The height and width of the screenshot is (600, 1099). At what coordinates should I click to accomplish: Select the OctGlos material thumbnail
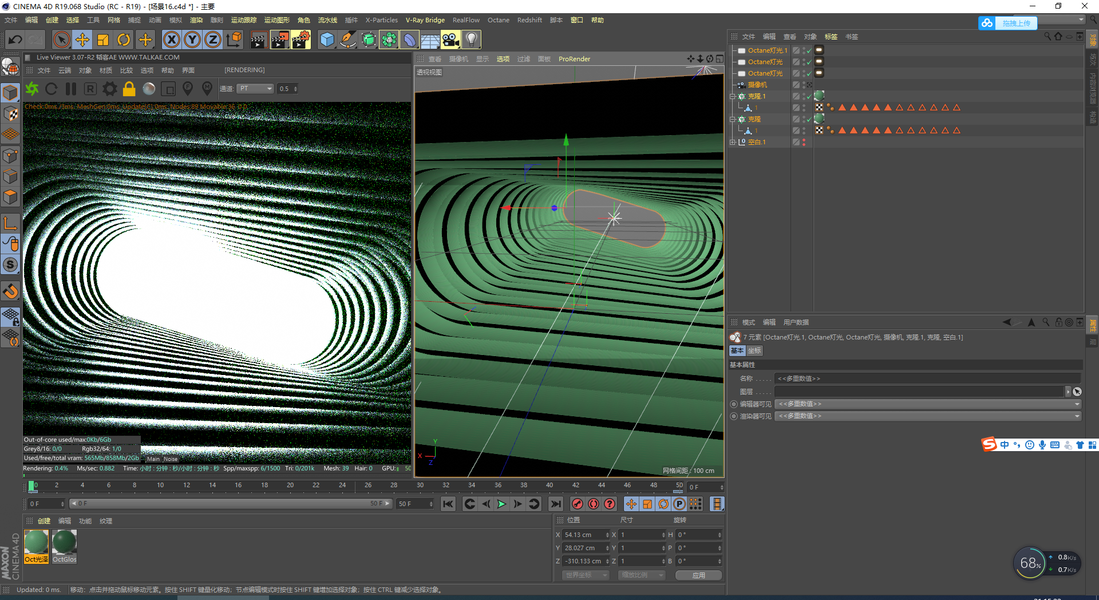[x=64, y=546]
